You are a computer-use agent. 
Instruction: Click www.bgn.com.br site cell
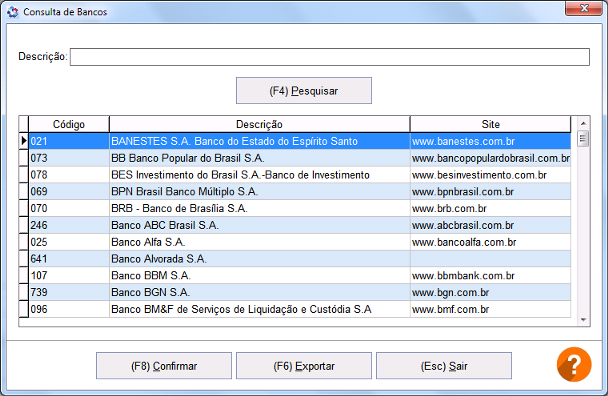click(x=491, y=292)
